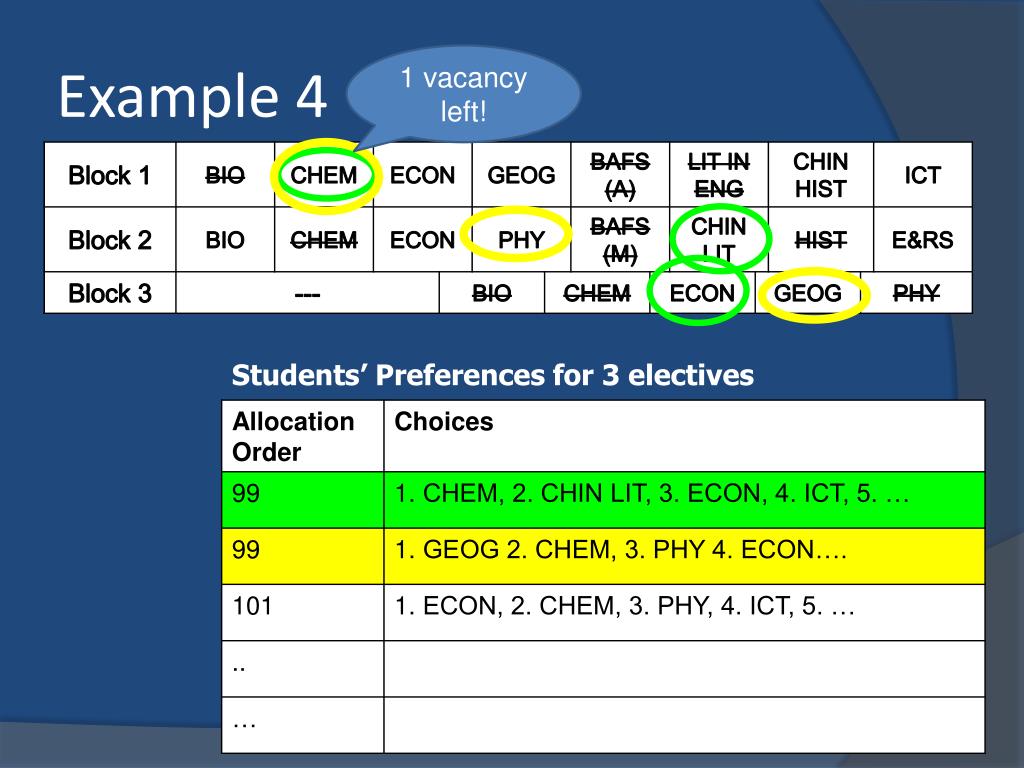Screen dimensions: 1024x768
Task: Click the last-row '…' allocation cell
Action: tap(302, 725)
